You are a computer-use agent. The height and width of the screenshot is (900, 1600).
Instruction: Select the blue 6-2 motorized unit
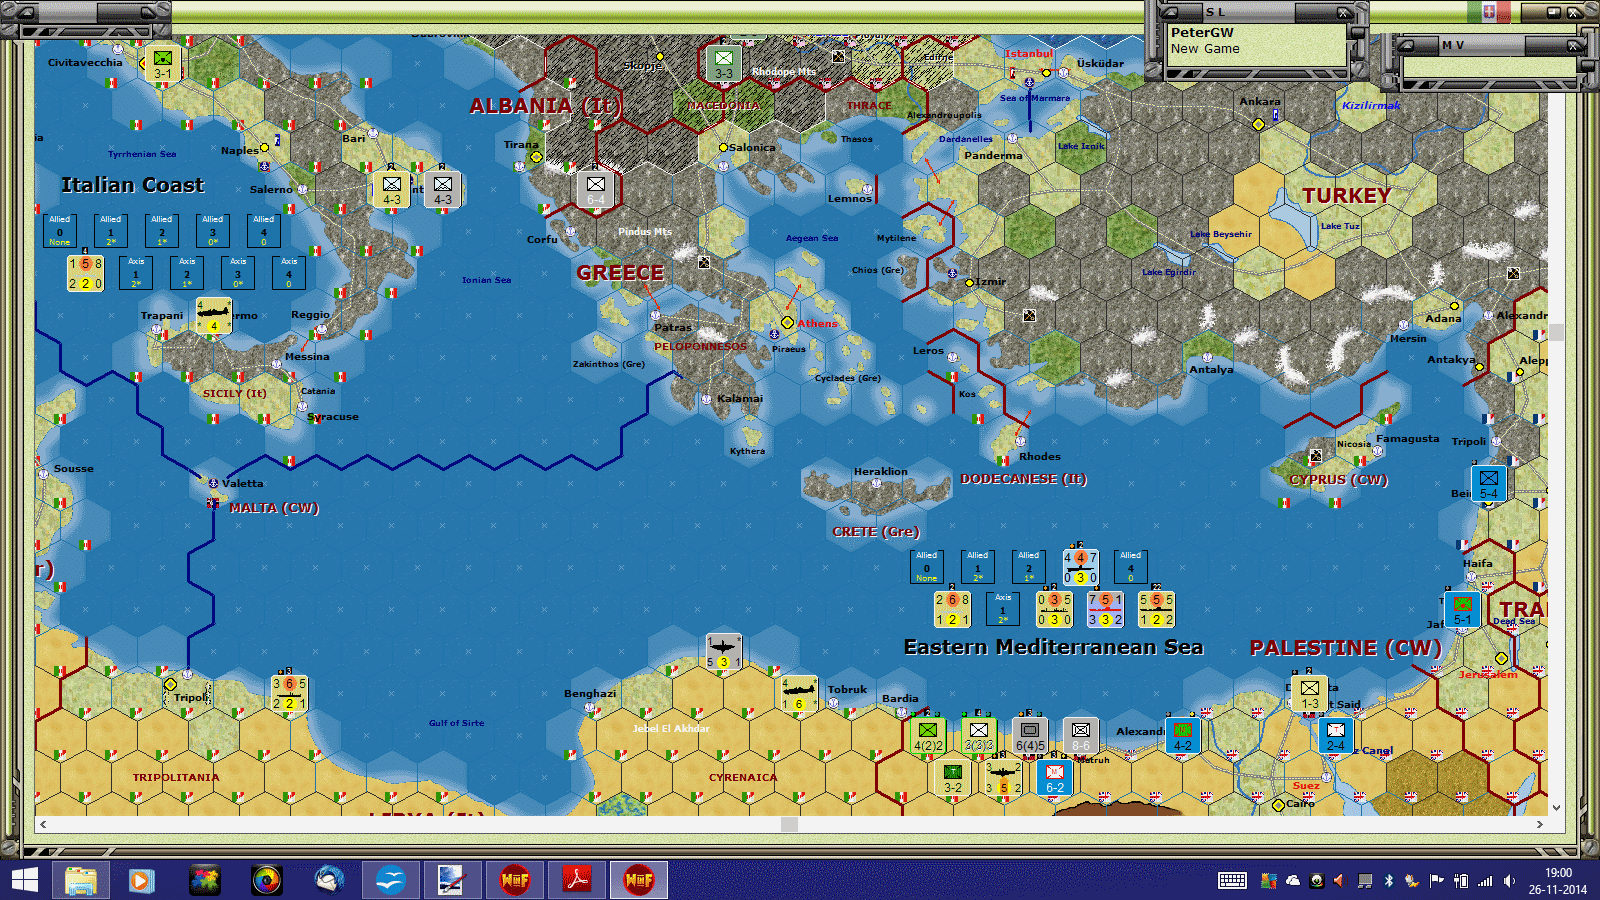pyautogui.click(x=1055, y=778)
